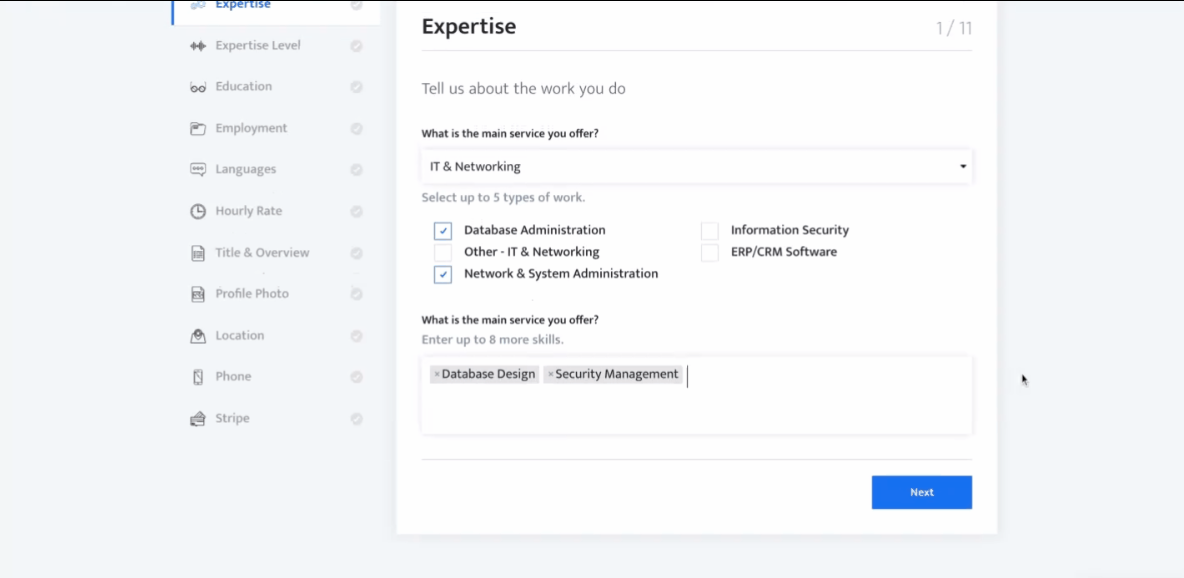
Task: Click the Employment folder icon
Action: pyautogui.click(x=198, y=129)
